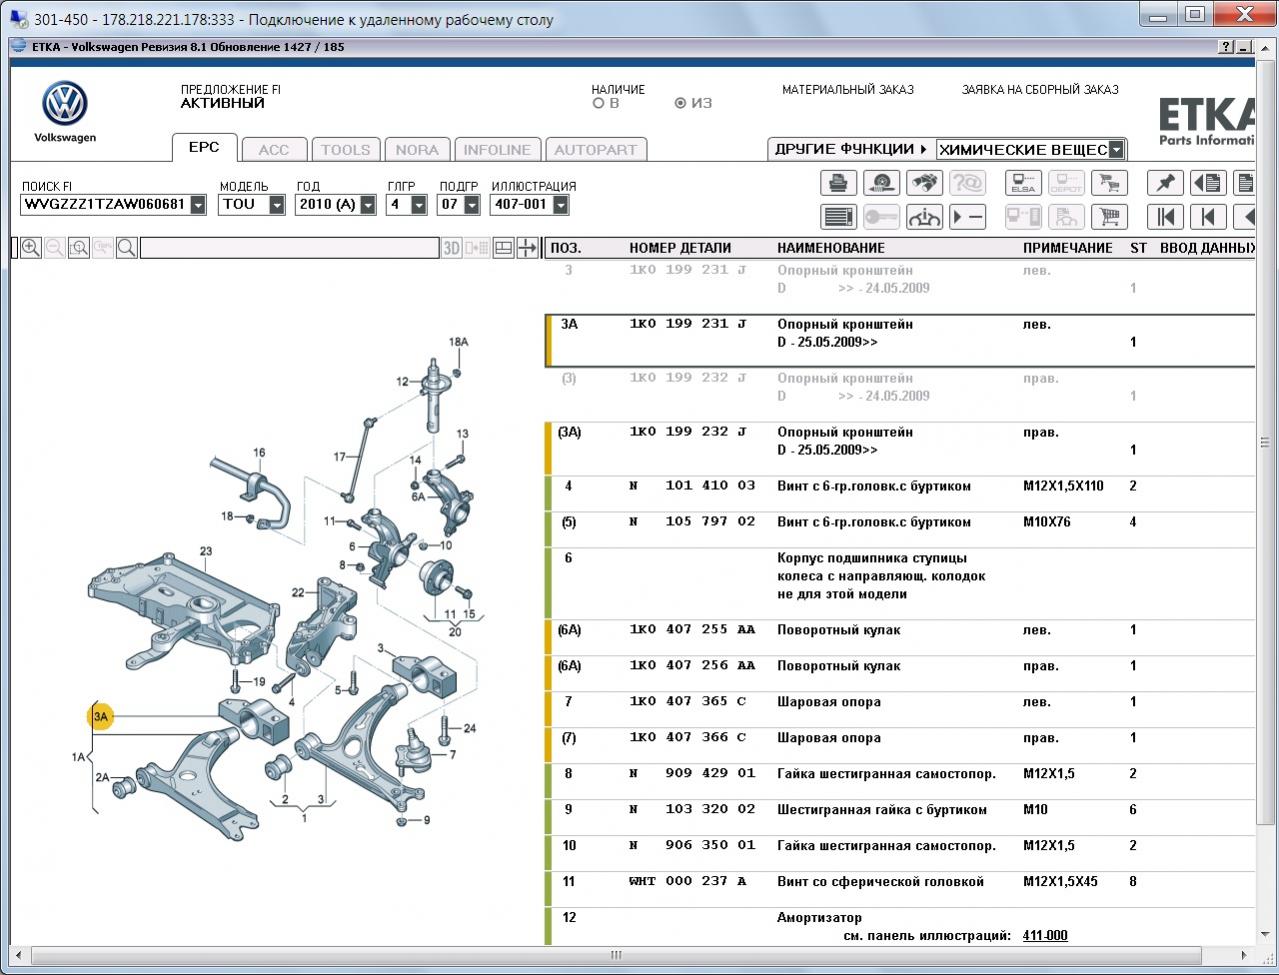Click the ПРЕДЛОЖЕНИЕ FI АКТИВНЫЙ label
1279x975 pixels.
[x=230, y=96]
